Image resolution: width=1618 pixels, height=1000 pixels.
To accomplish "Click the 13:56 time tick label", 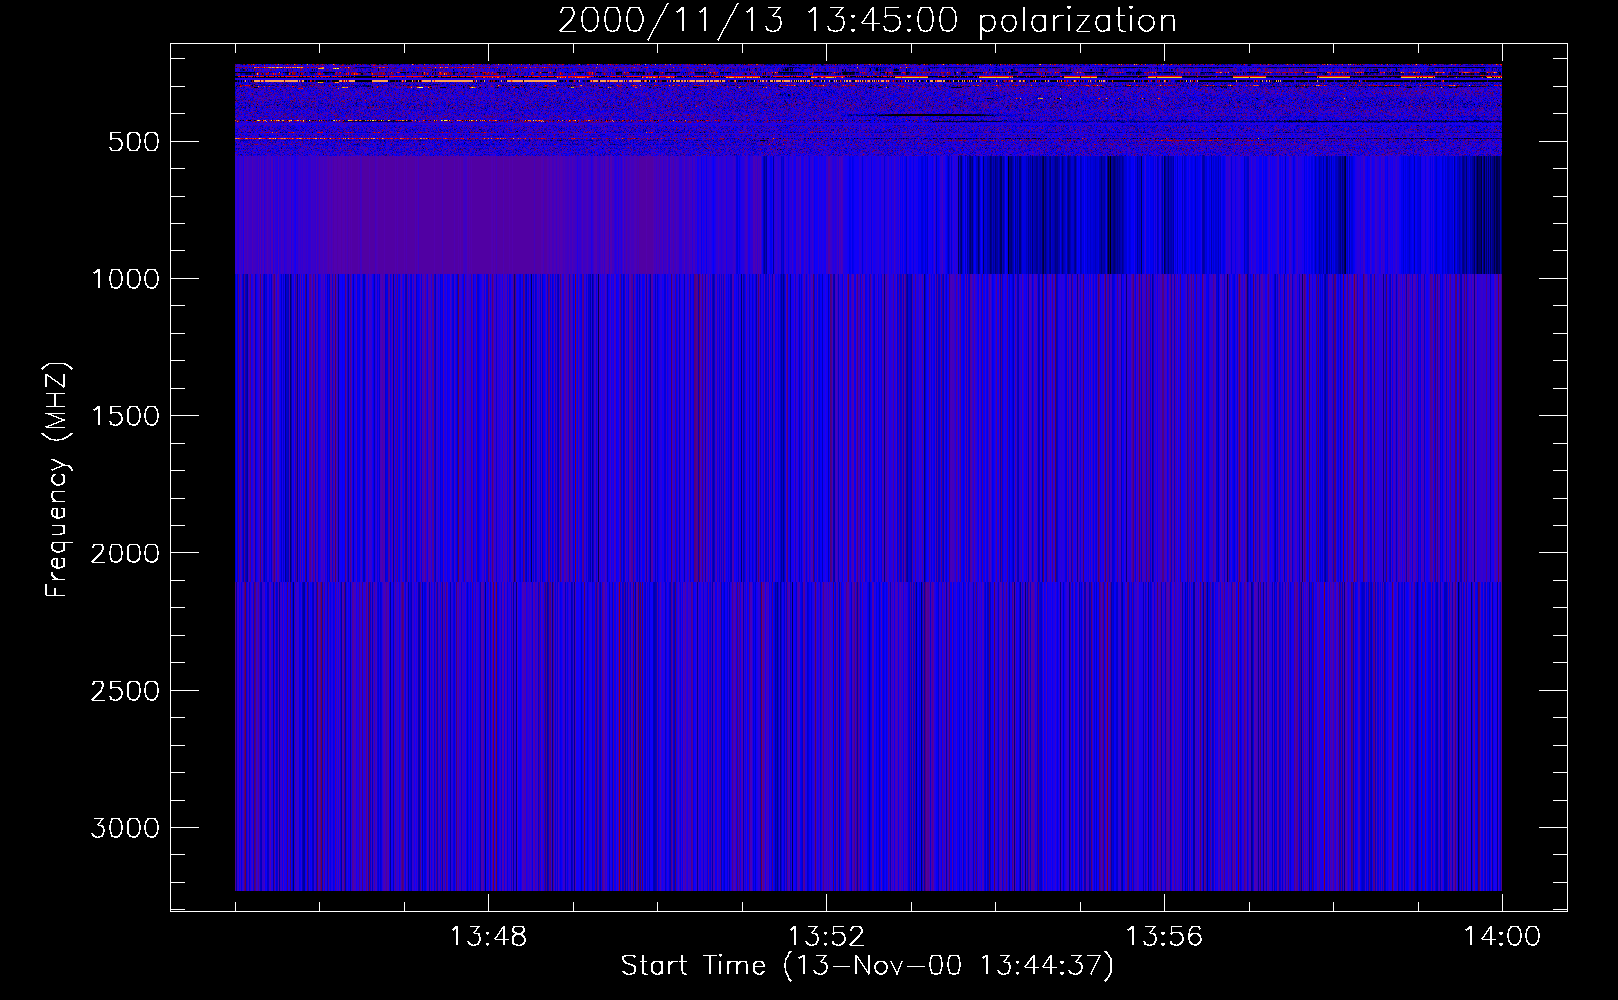I will [x=1164, y=937].
